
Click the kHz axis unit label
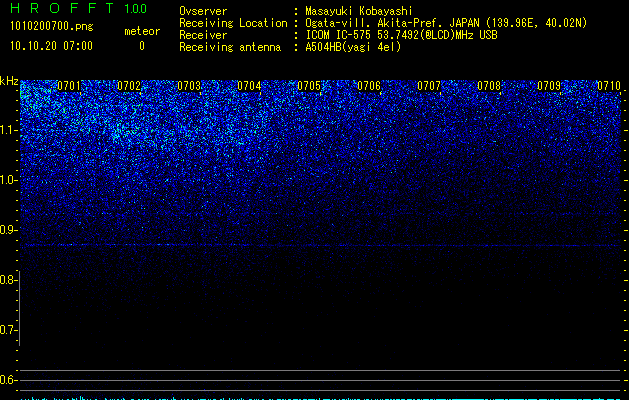[x=9, y=81]
